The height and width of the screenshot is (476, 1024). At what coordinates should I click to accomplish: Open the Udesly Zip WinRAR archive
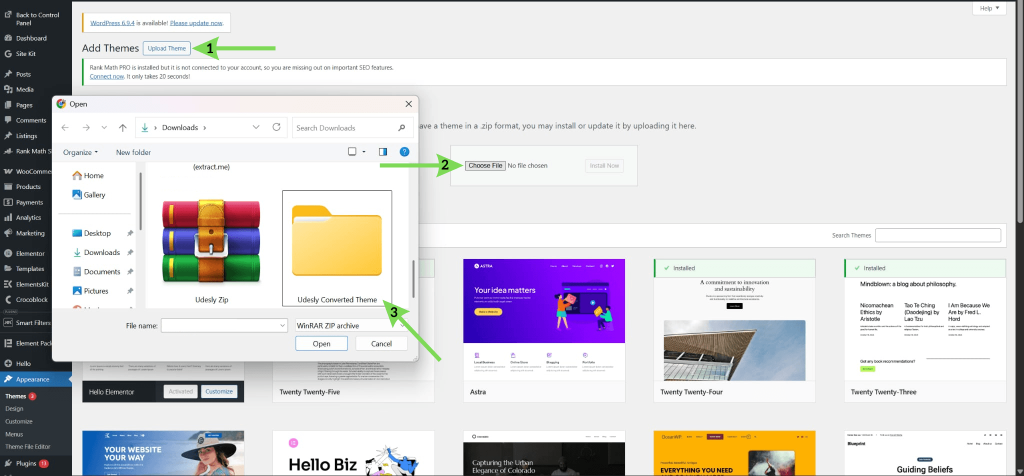point(211,248)
